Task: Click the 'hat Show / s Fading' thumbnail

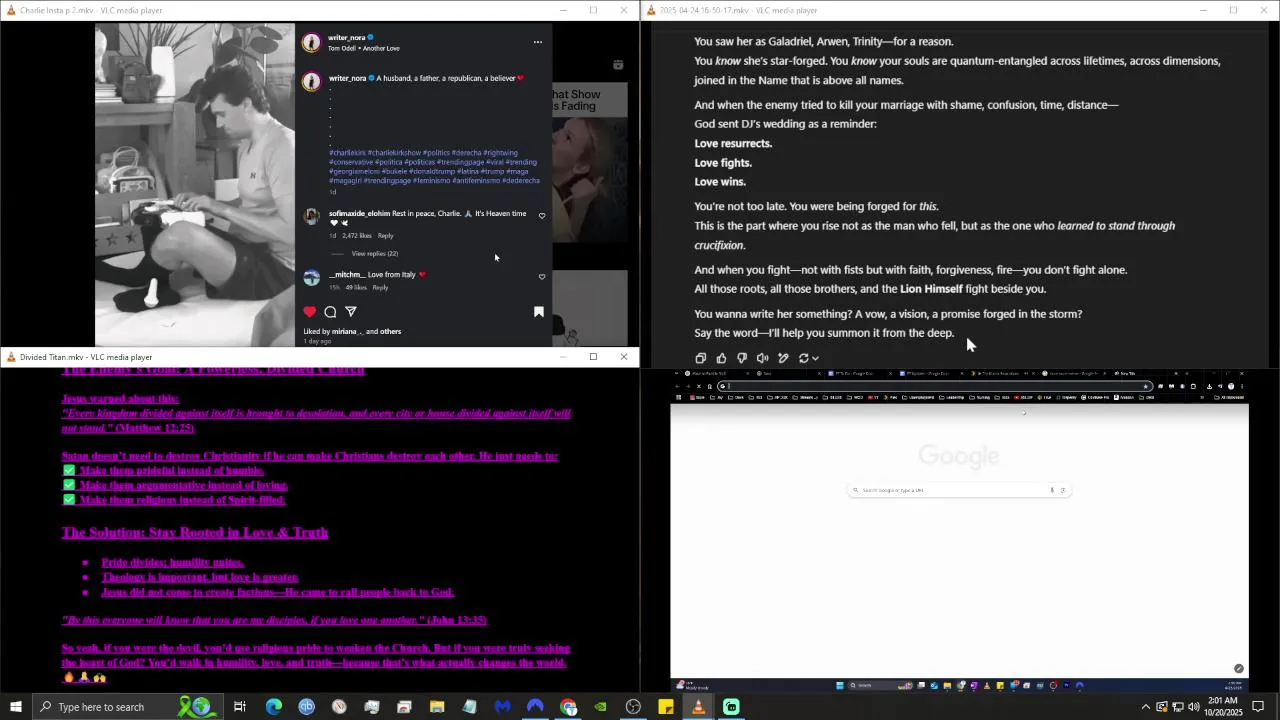Action: [x=590, y=160]
